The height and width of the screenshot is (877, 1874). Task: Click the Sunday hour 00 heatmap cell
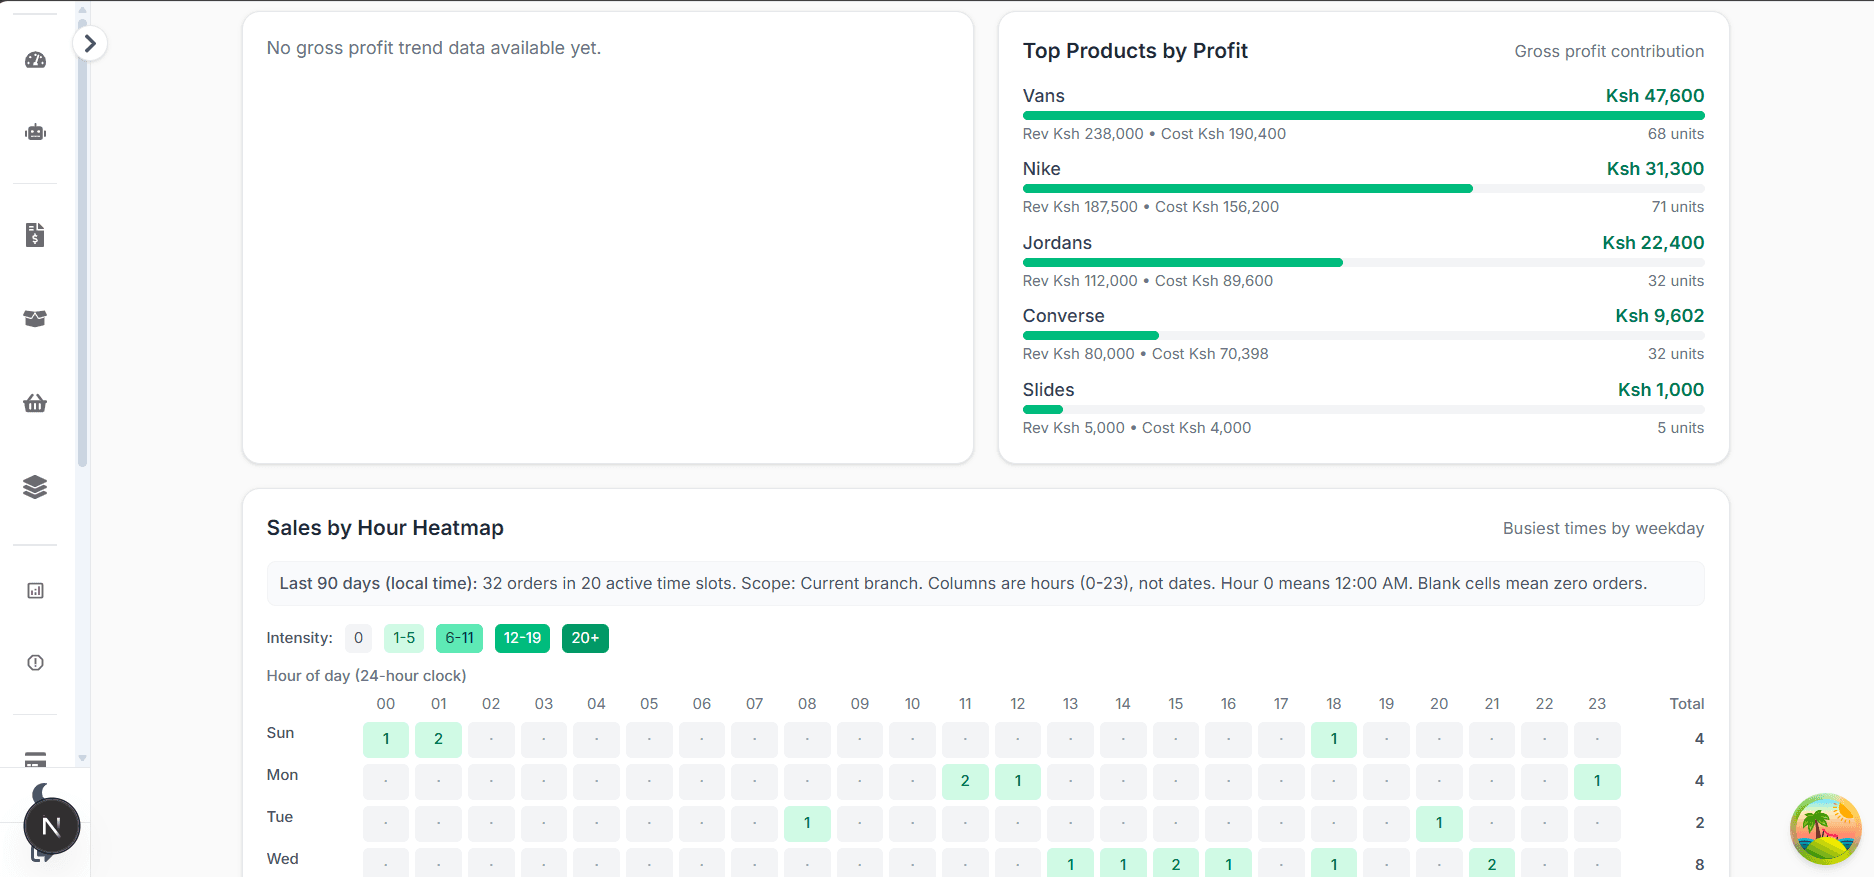pos(386,739)
